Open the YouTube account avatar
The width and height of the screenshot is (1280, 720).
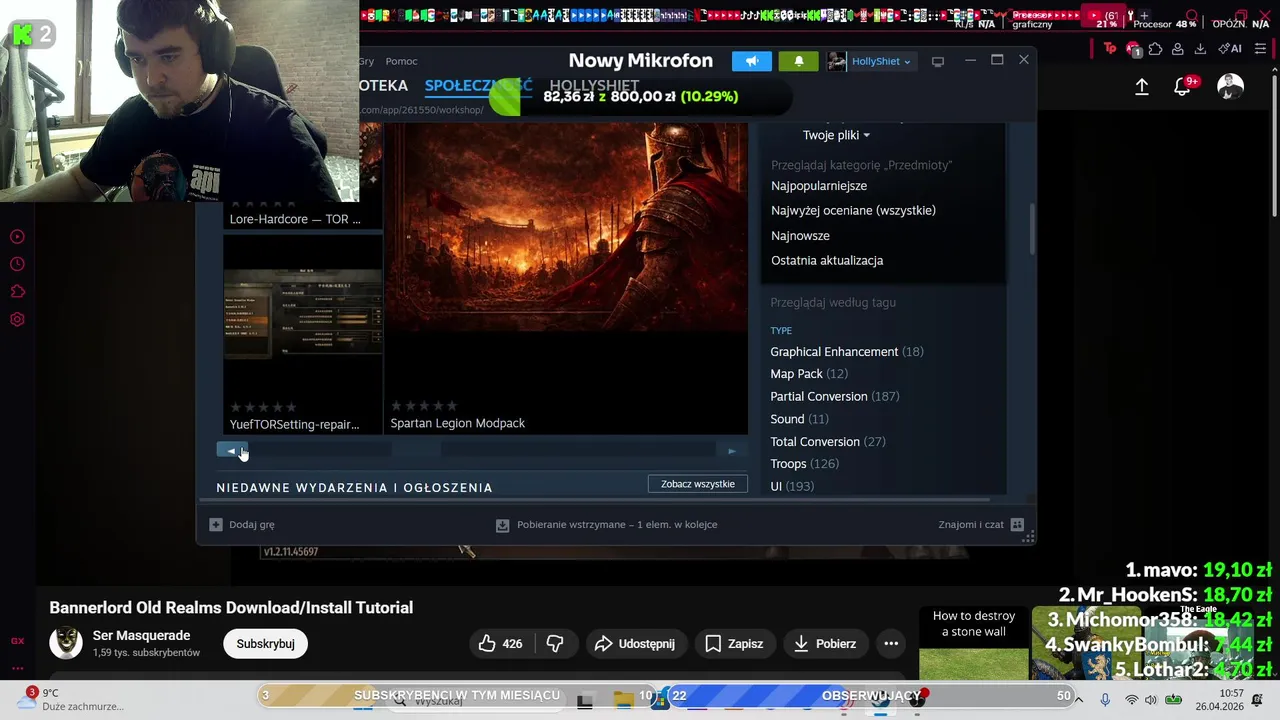point(1230,87)
